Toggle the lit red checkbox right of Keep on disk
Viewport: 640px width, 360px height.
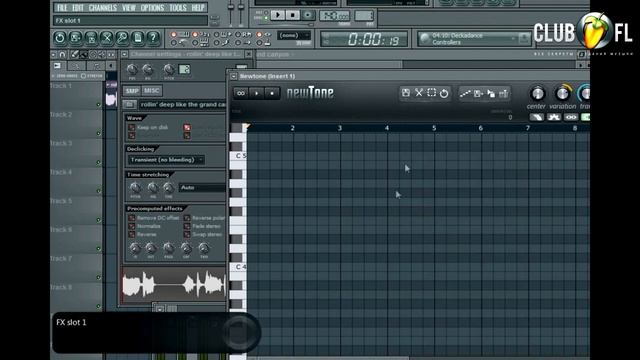point(187,127)
